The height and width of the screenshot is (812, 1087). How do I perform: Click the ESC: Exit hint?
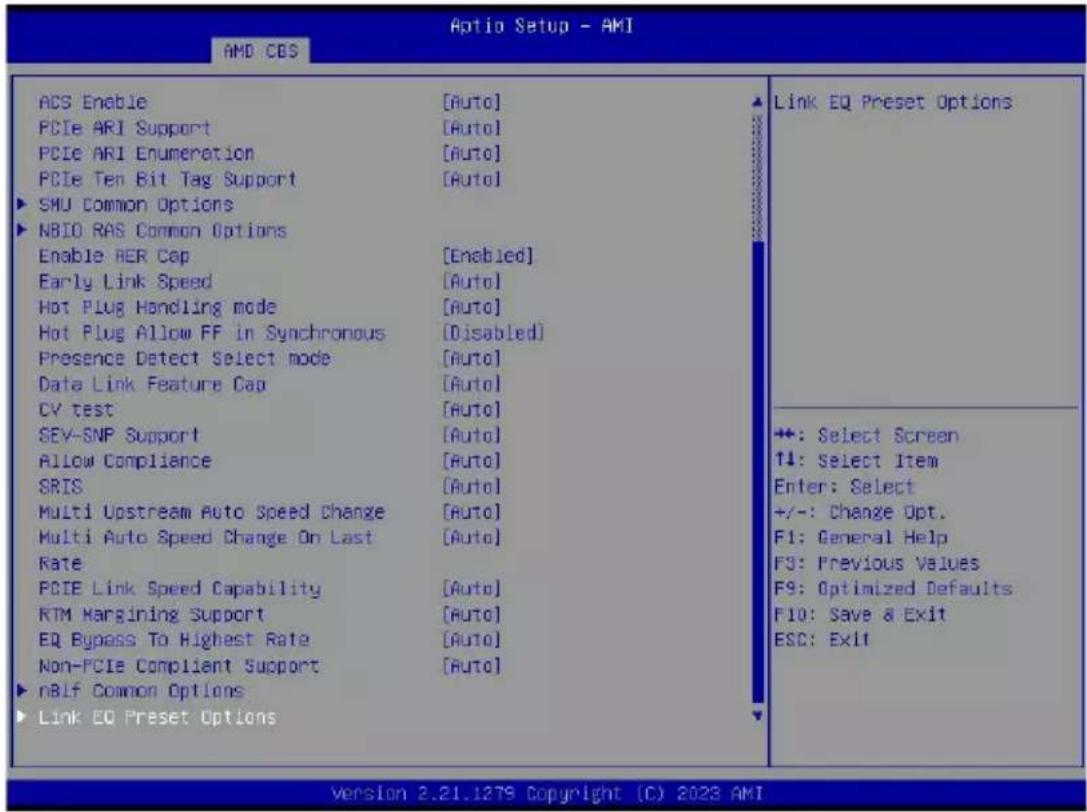tap(821, 639)
